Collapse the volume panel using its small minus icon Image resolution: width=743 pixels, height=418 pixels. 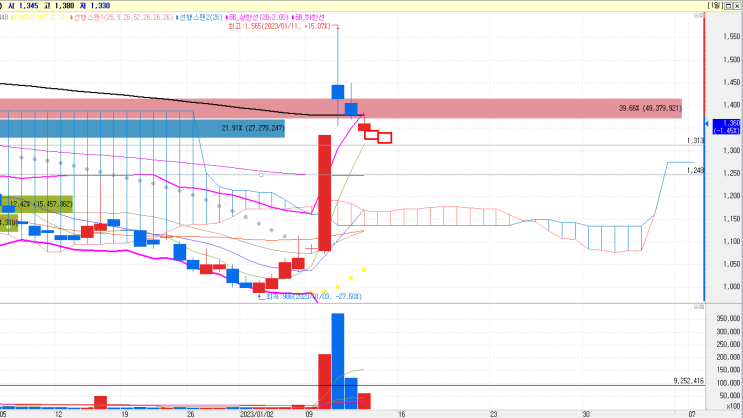click(697, 307)
